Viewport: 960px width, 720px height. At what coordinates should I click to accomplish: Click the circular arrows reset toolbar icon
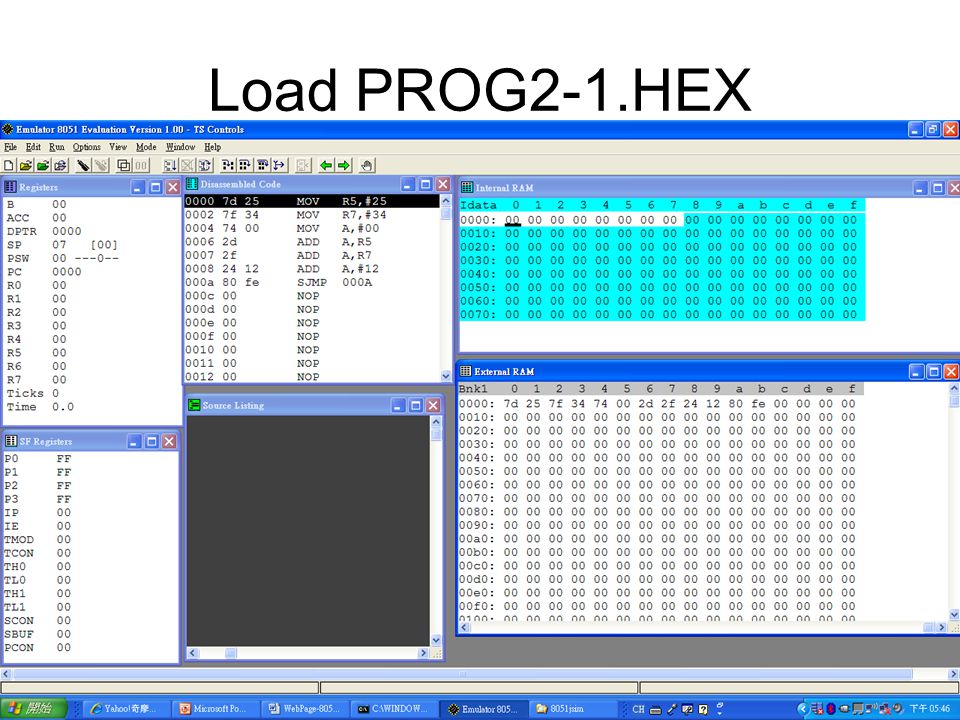pos(204,165)
